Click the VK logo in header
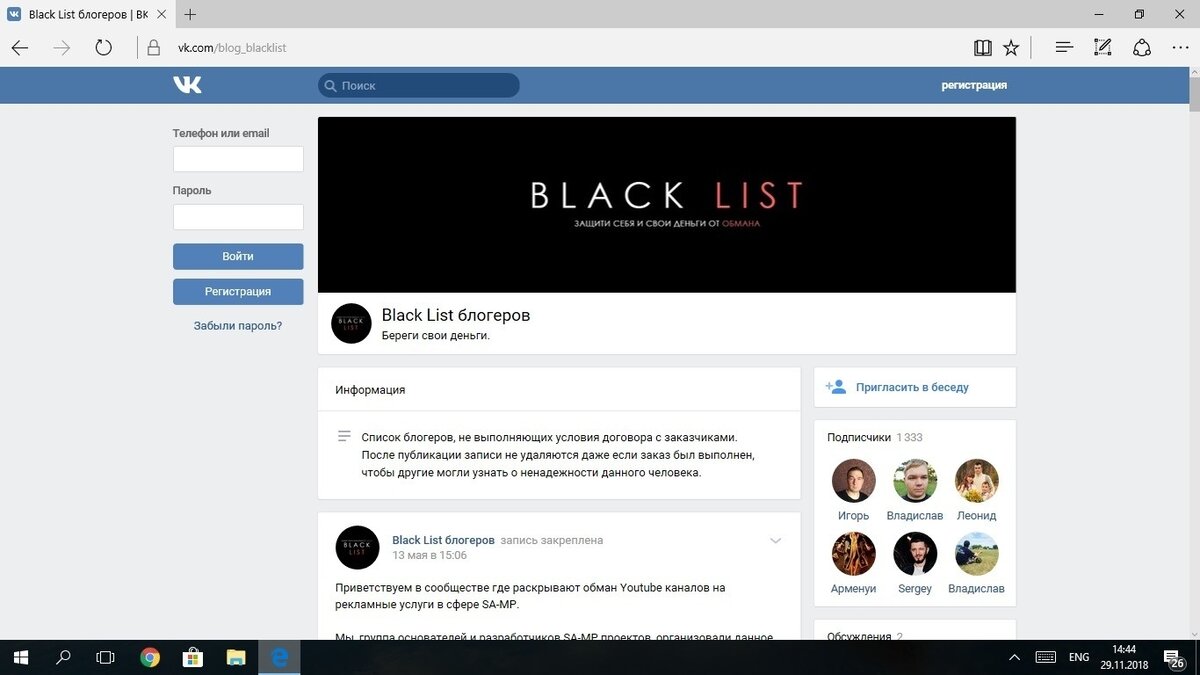Screen dimensions: 1200x675 tap(187, 85)
